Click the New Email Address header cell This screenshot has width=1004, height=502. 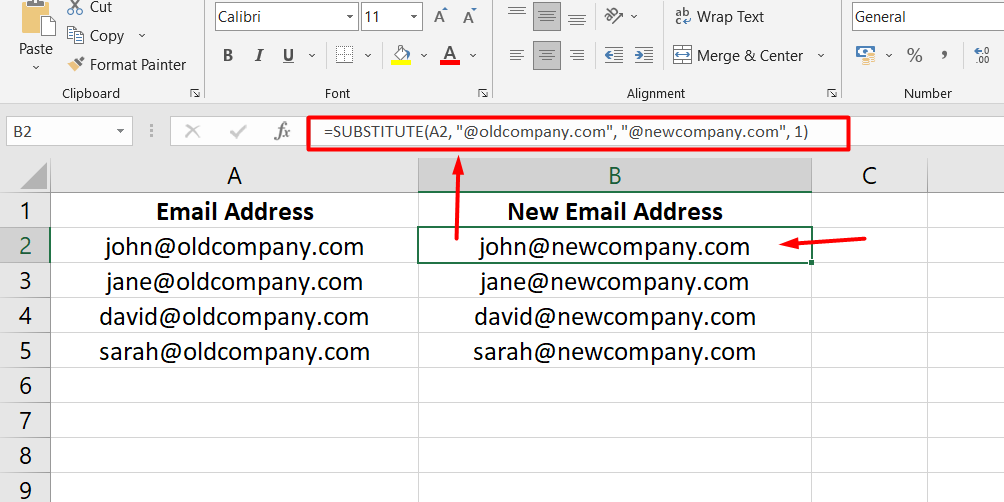(615, 211)
